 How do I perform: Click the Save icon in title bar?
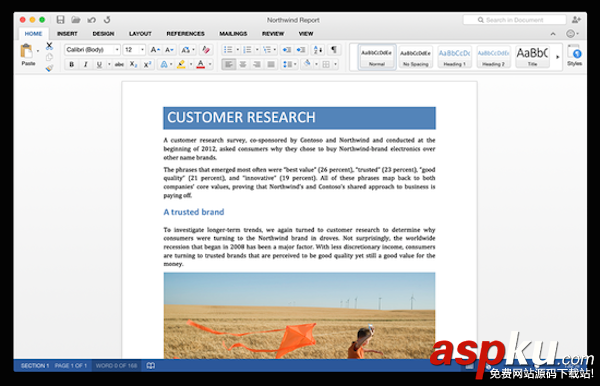tap(60, 20)
